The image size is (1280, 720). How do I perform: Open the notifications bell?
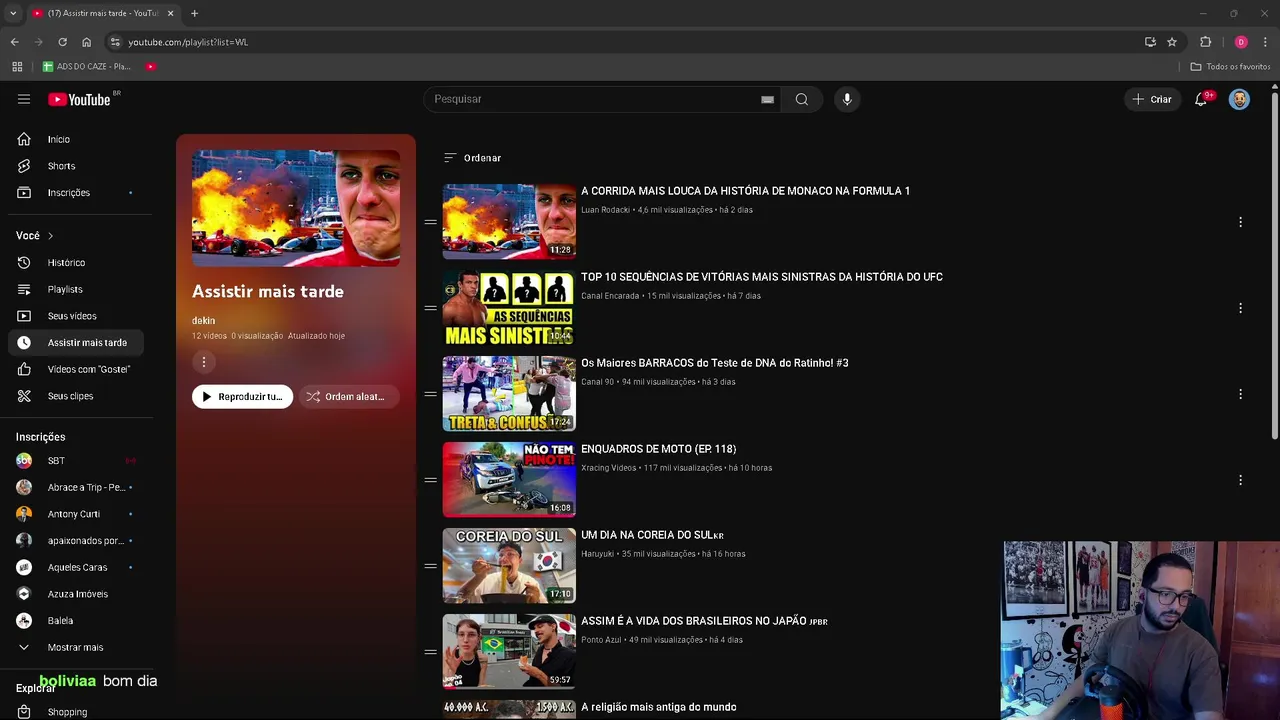(1201, 99)
